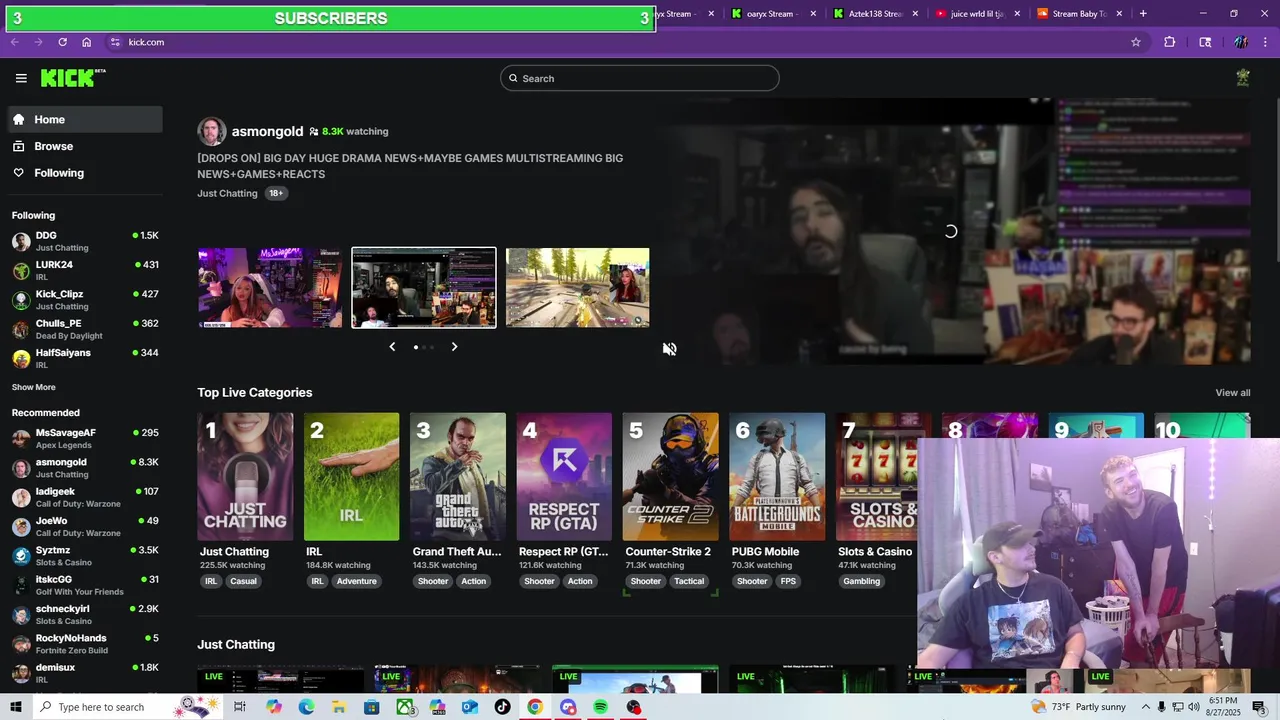Launch Spotify from the taskbar
1280x720 pixels.
600,707
